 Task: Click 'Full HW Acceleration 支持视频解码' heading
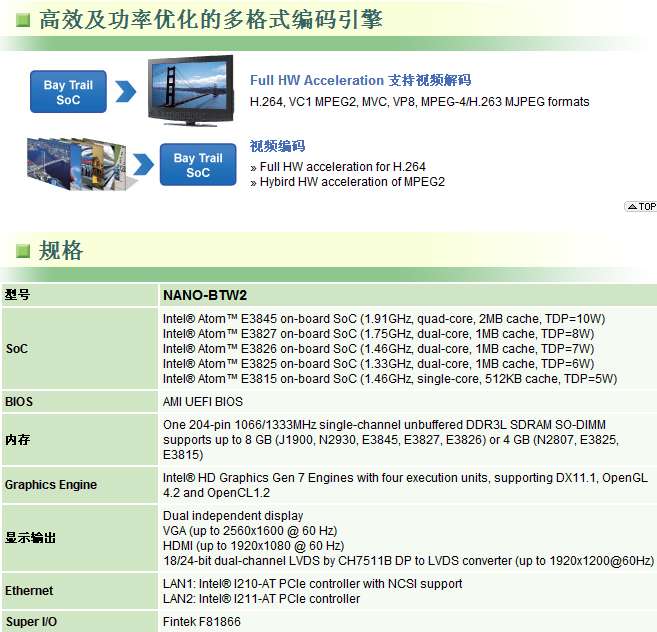point(360,80)
